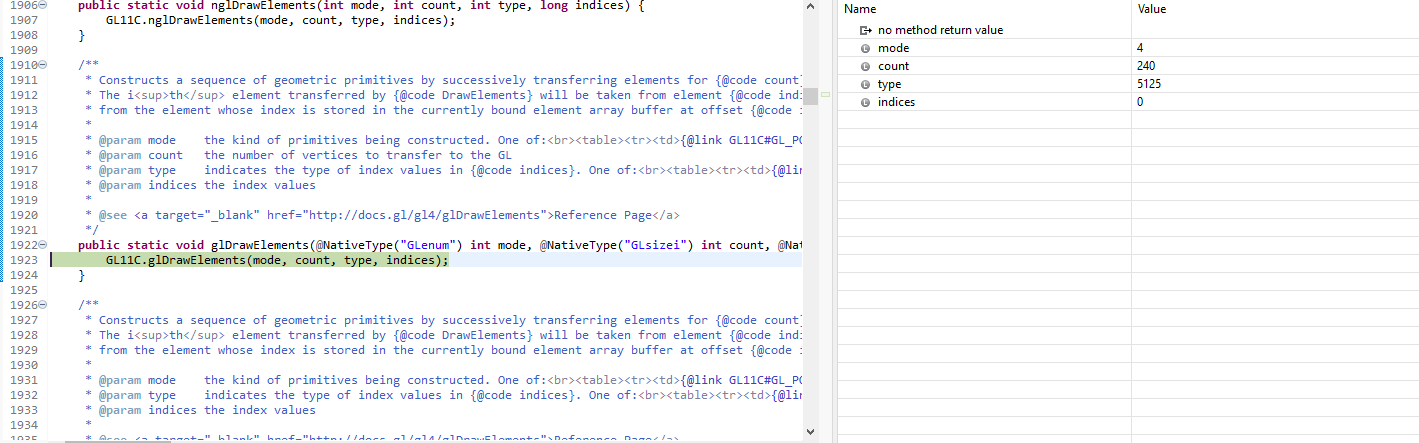This screenshot has width=1419, height=443.
Task: Select the count variable row
Action: pos(1128,66)
